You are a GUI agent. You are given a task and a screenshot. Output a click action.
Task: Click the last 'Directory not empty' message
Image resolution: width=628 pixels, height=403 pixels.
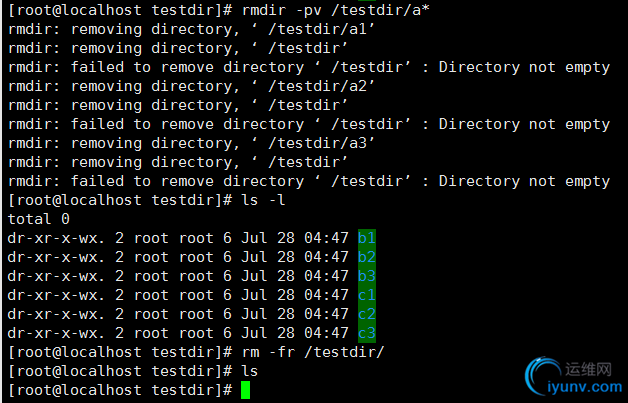(524, 181)
